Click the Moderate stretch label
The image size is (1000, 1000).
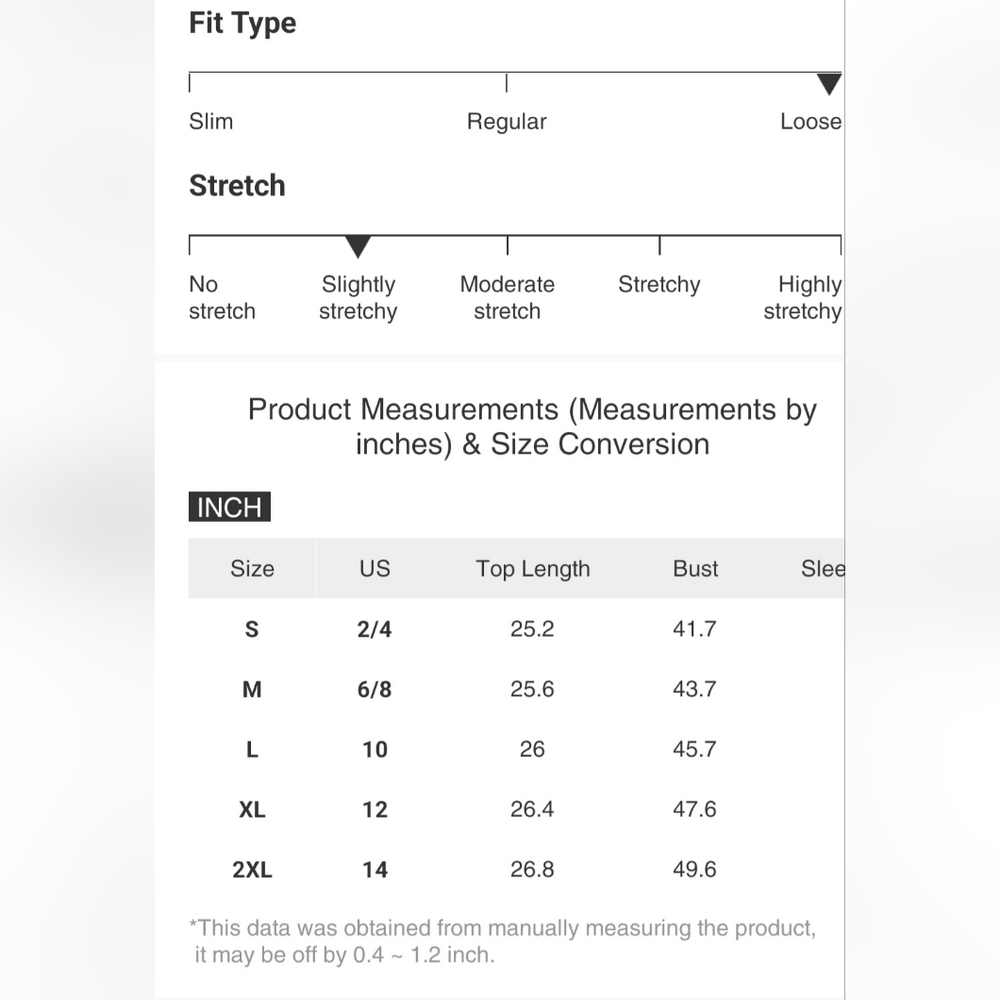coord(507,298)
